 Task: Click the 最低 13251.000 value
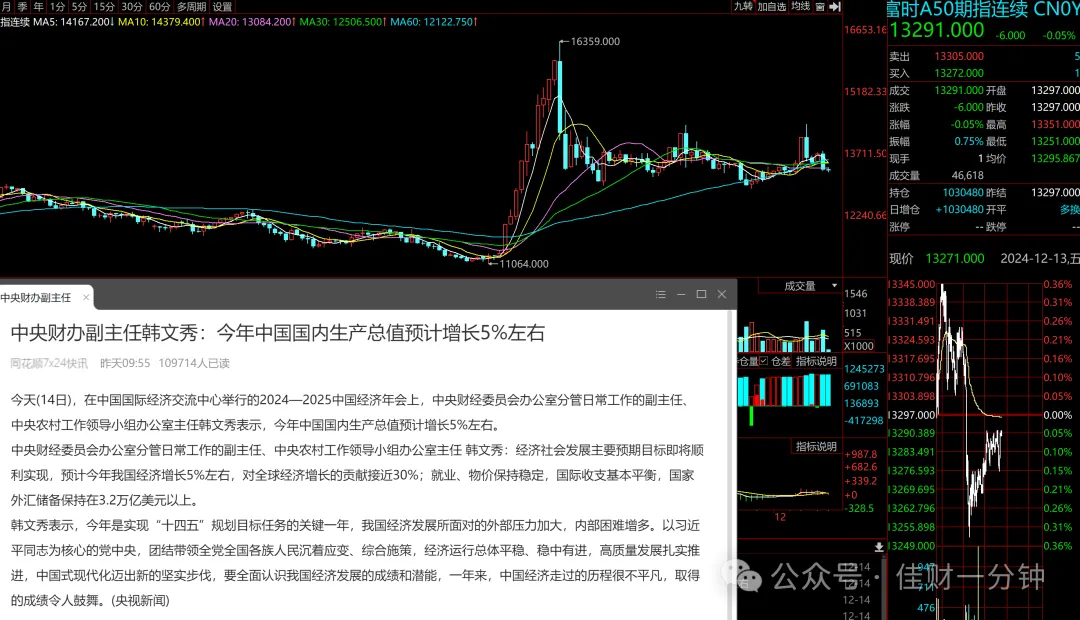(x=1055, y=141)
